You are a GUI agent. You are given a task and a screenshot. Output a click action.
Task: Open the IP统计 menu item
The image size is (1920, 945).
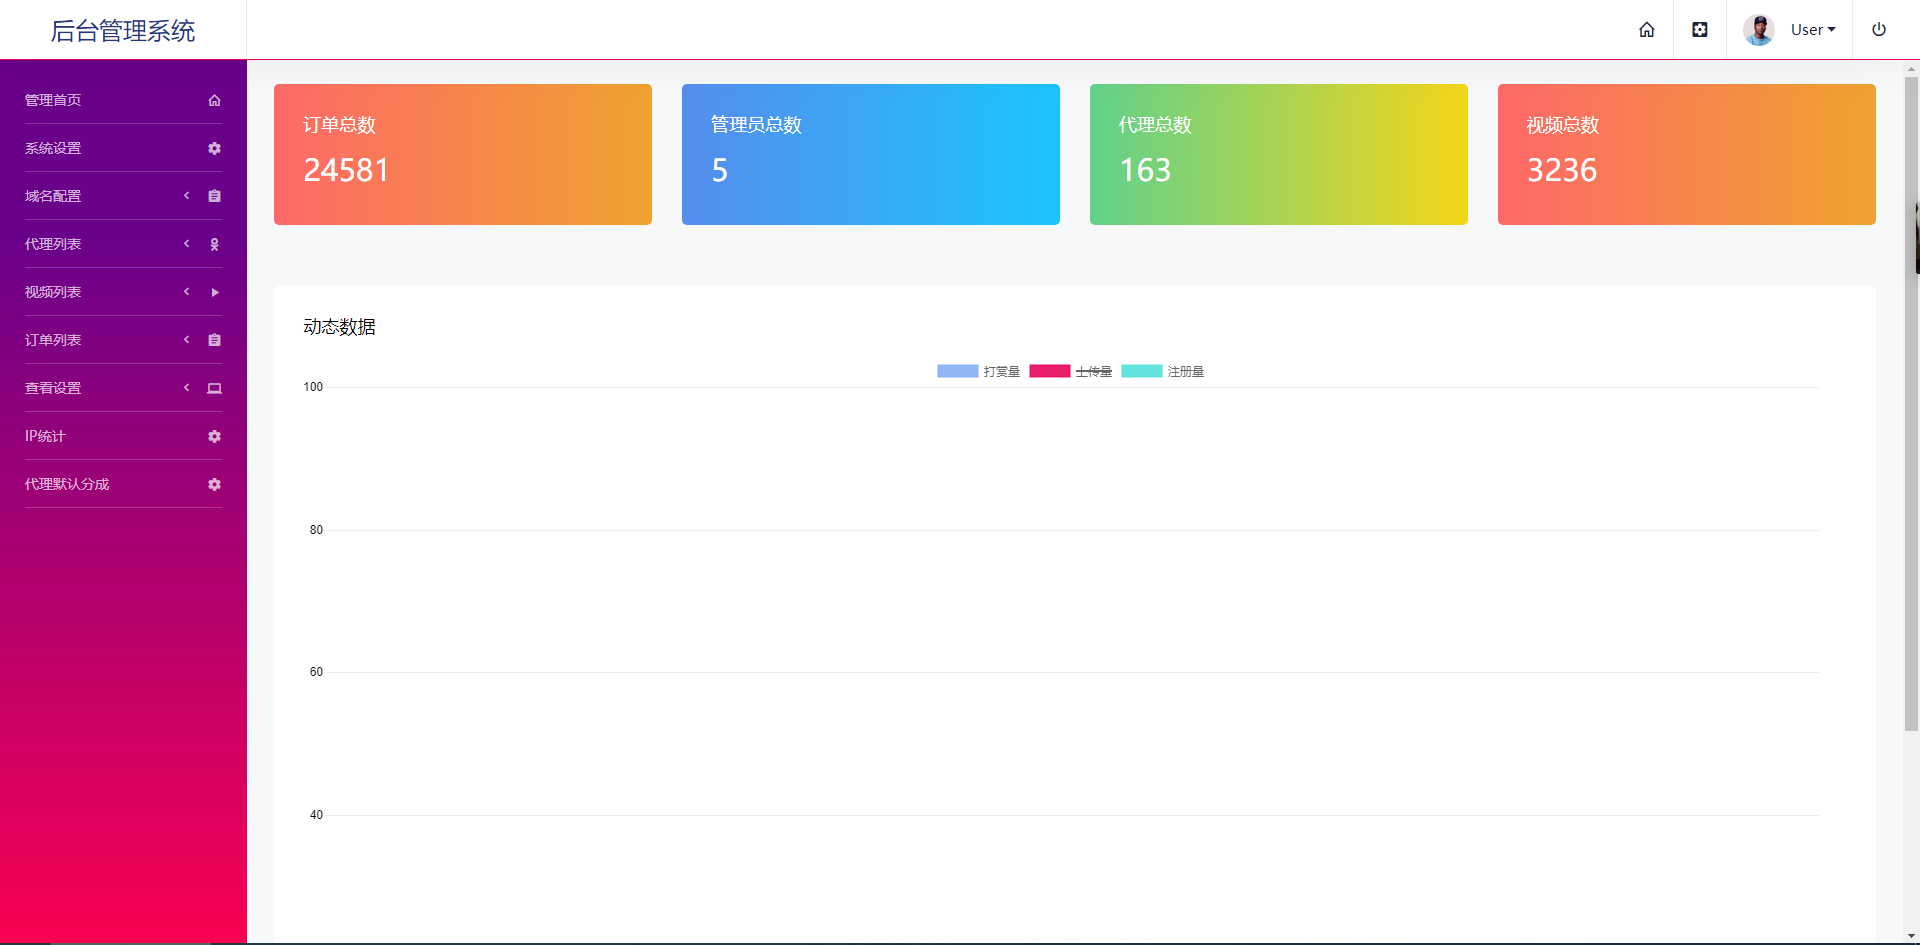(x=123, y=436)
